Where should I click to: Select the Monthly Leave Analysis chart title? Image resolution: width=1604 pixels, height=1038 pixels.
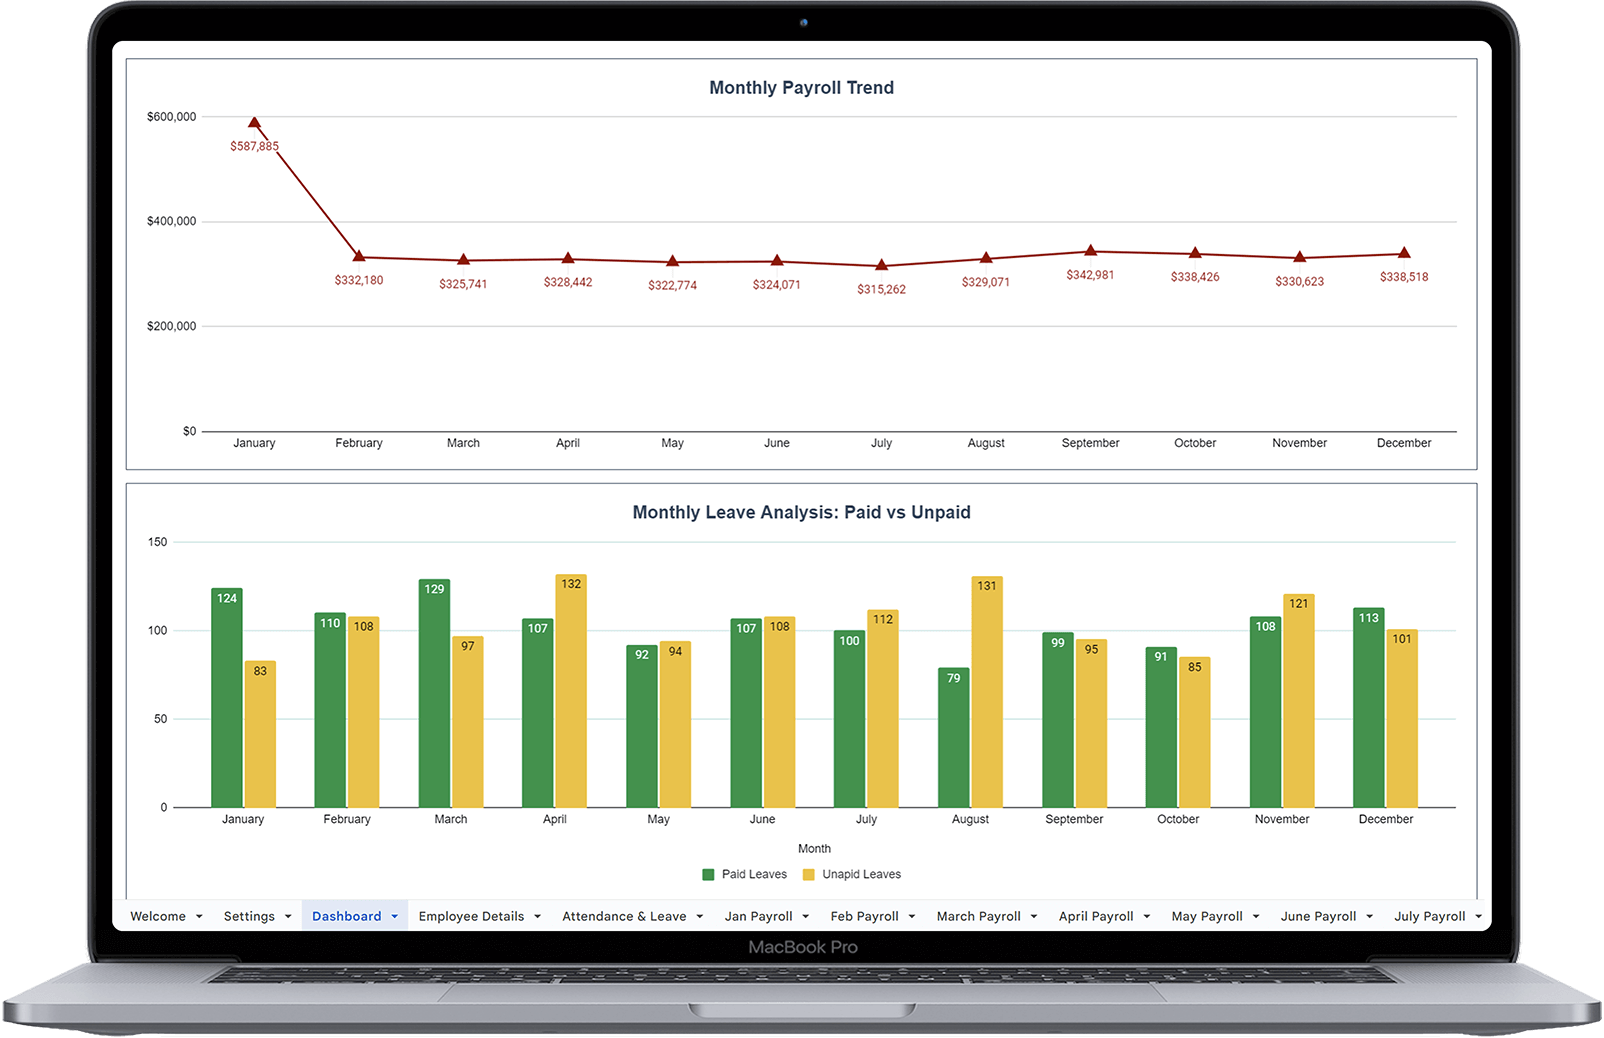tap(801, 512)
